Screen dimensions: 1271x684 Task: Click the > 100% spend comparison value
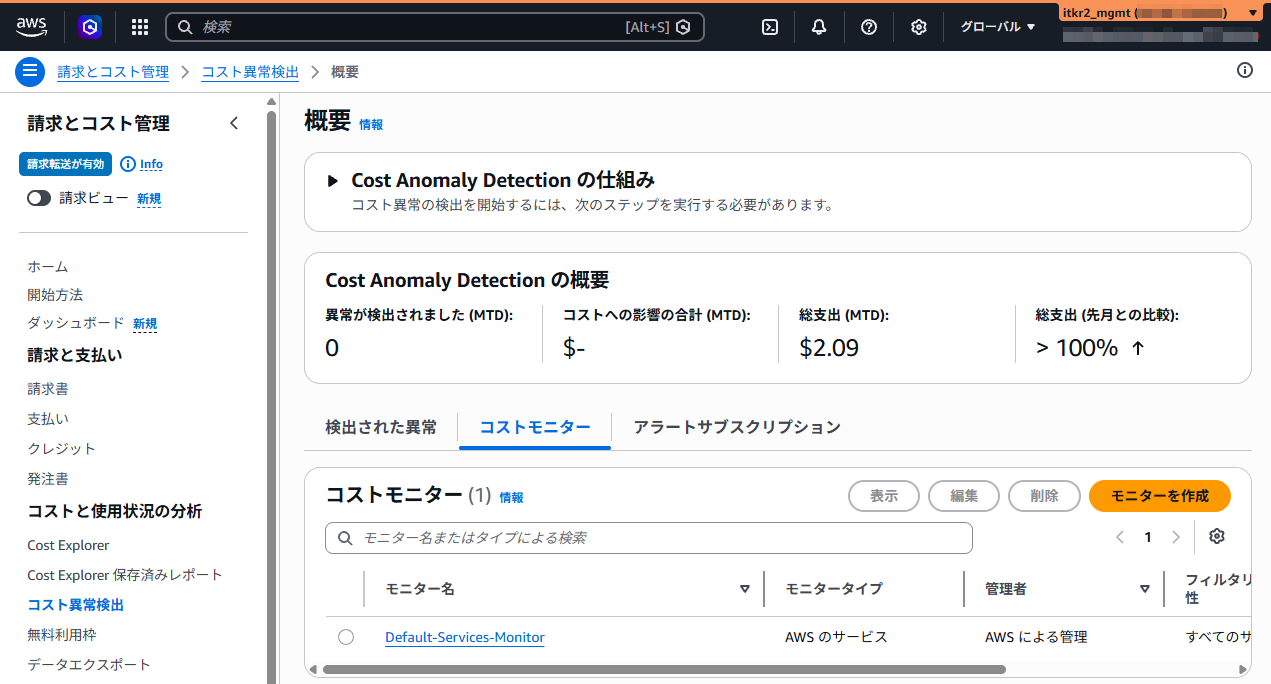point(1090,348)
